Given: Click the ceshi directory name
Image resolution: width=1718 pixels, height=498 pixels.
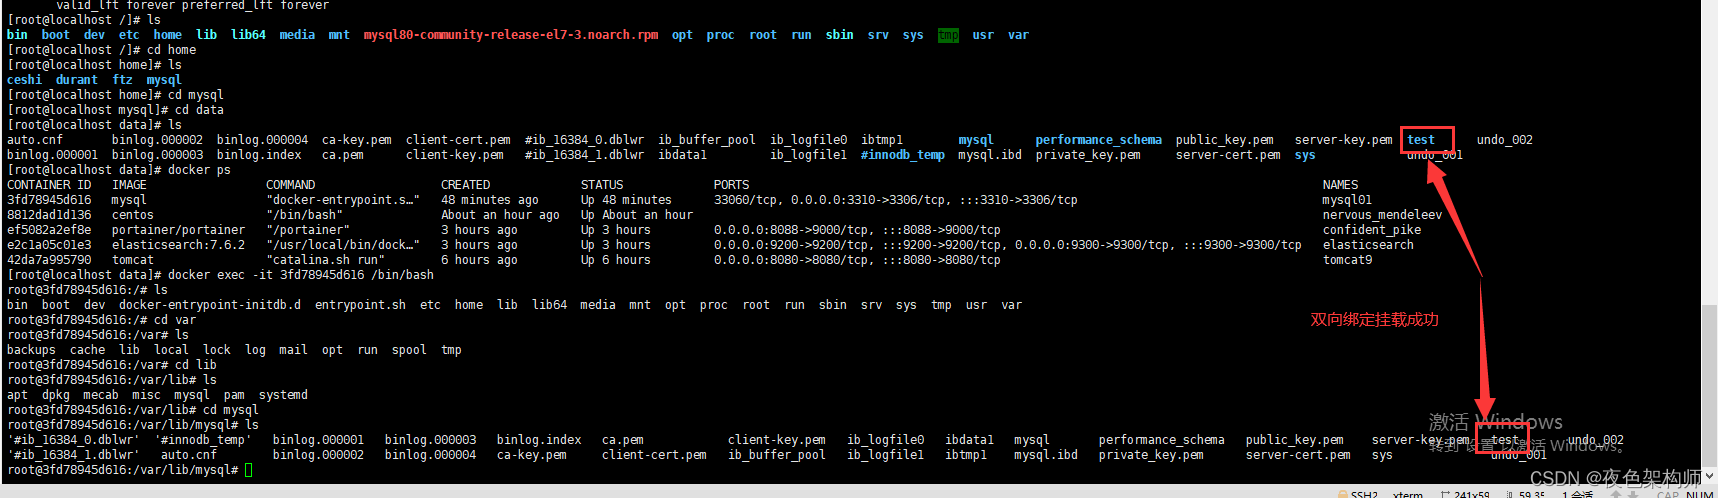Looking at the screenshot, I should coord(24,80).
